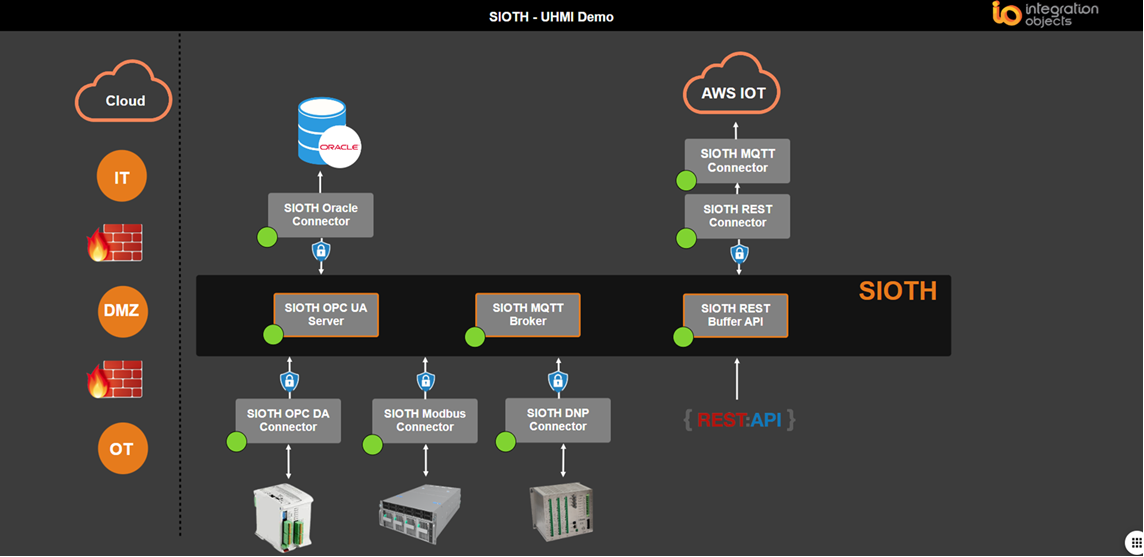The image size is (1144, 557).
Task: Open the SIOTH REST Buffer API box
Action: [x=736, y=315]
